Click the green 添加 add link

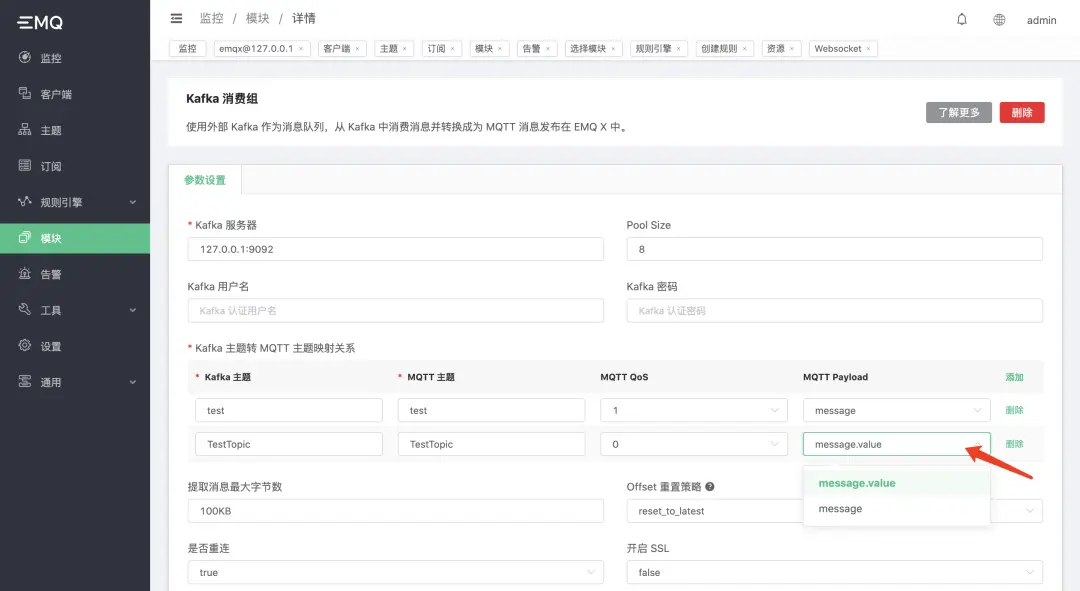(x=1014, y=377)
